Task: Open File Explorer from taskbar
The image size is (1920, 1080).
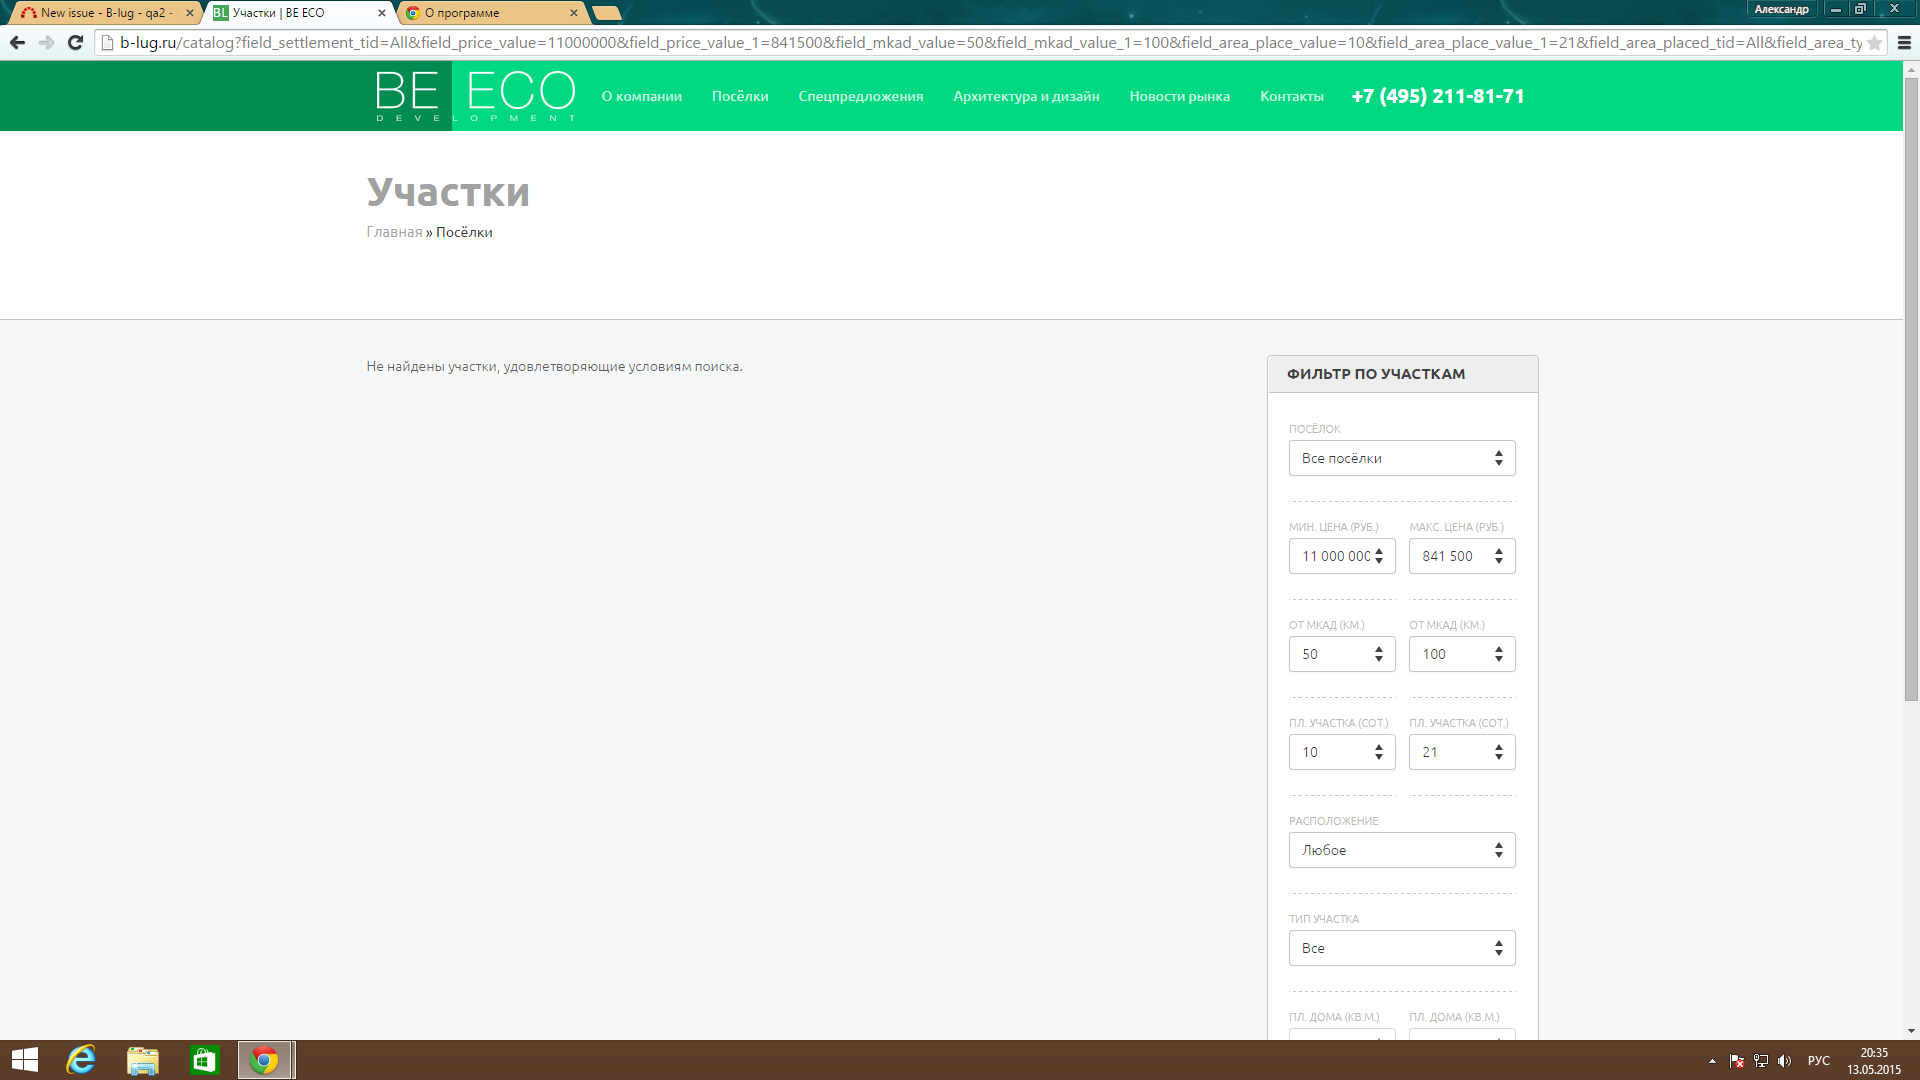Action: [143, 1060]
